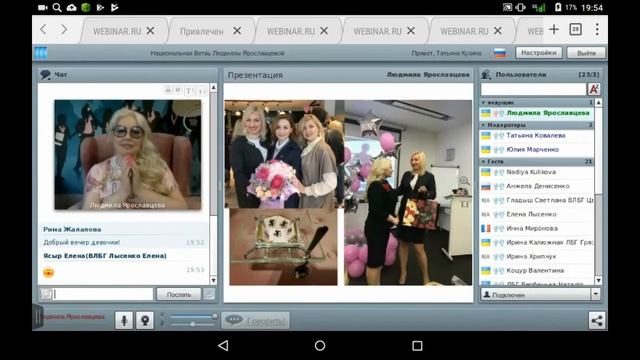Close the first WEBINAR.RU tab
This screenshot has width=640, height=360.
click(x=150, y=31)
